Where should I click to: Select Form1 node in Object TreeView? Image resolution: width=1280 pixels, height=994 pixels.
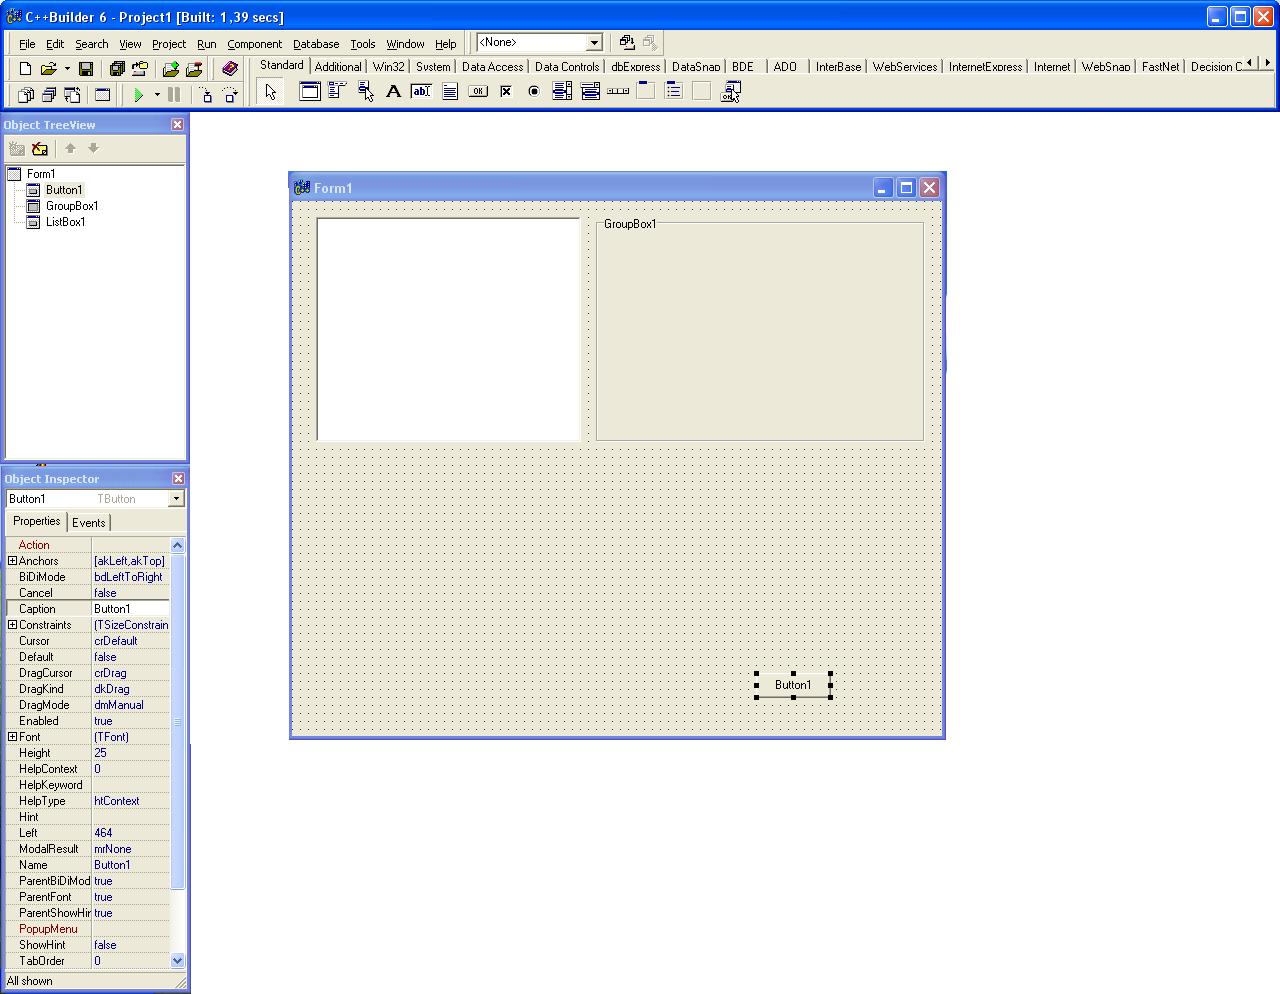41,174
